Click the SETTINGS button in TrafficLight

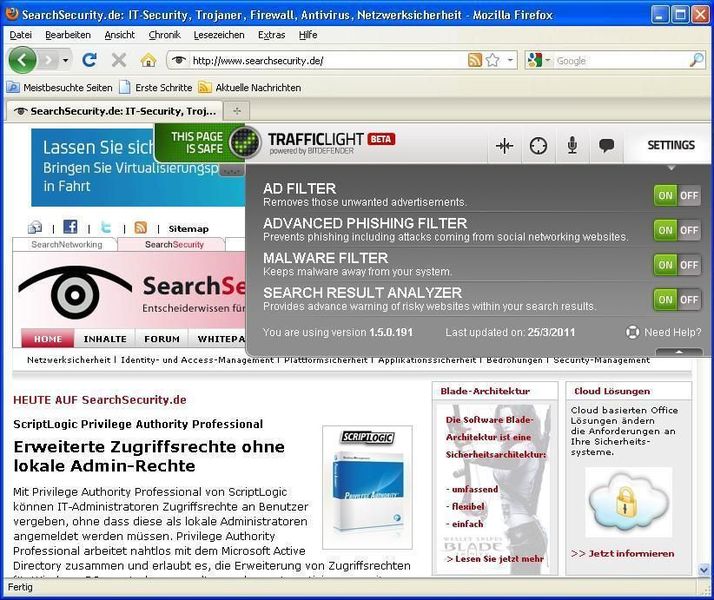671,145
